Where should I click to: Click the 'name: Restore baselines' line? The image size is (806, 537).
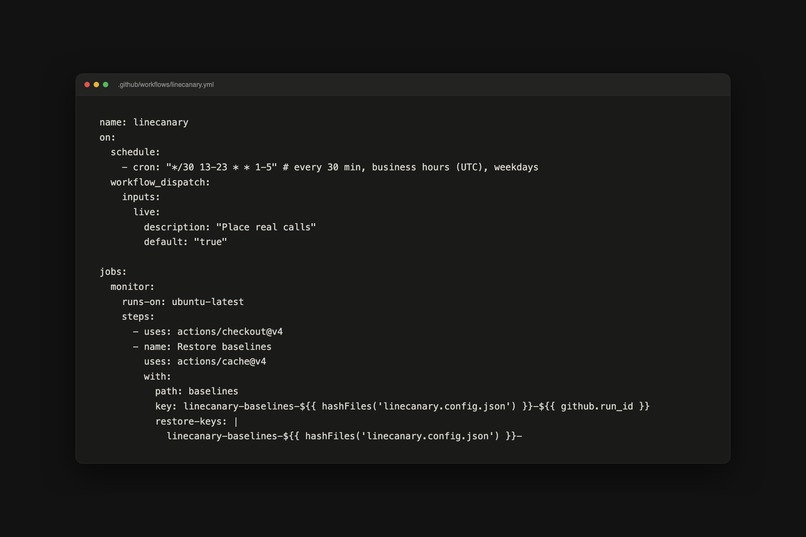tap(202, 346)
